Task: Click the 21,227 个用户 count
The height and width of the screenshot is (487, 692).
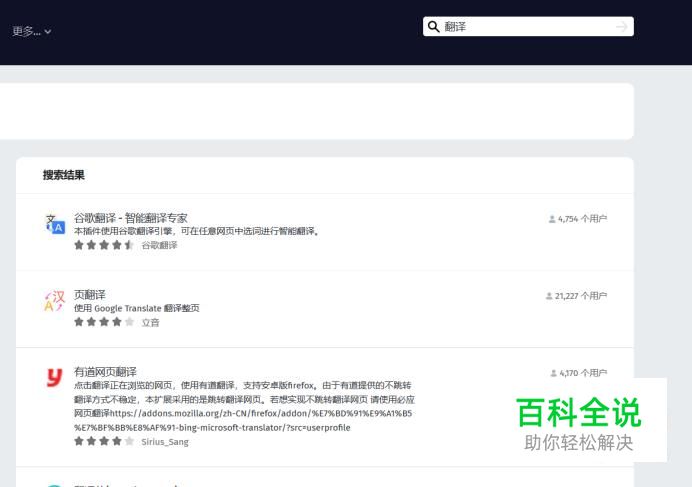Action: (576, 296)
